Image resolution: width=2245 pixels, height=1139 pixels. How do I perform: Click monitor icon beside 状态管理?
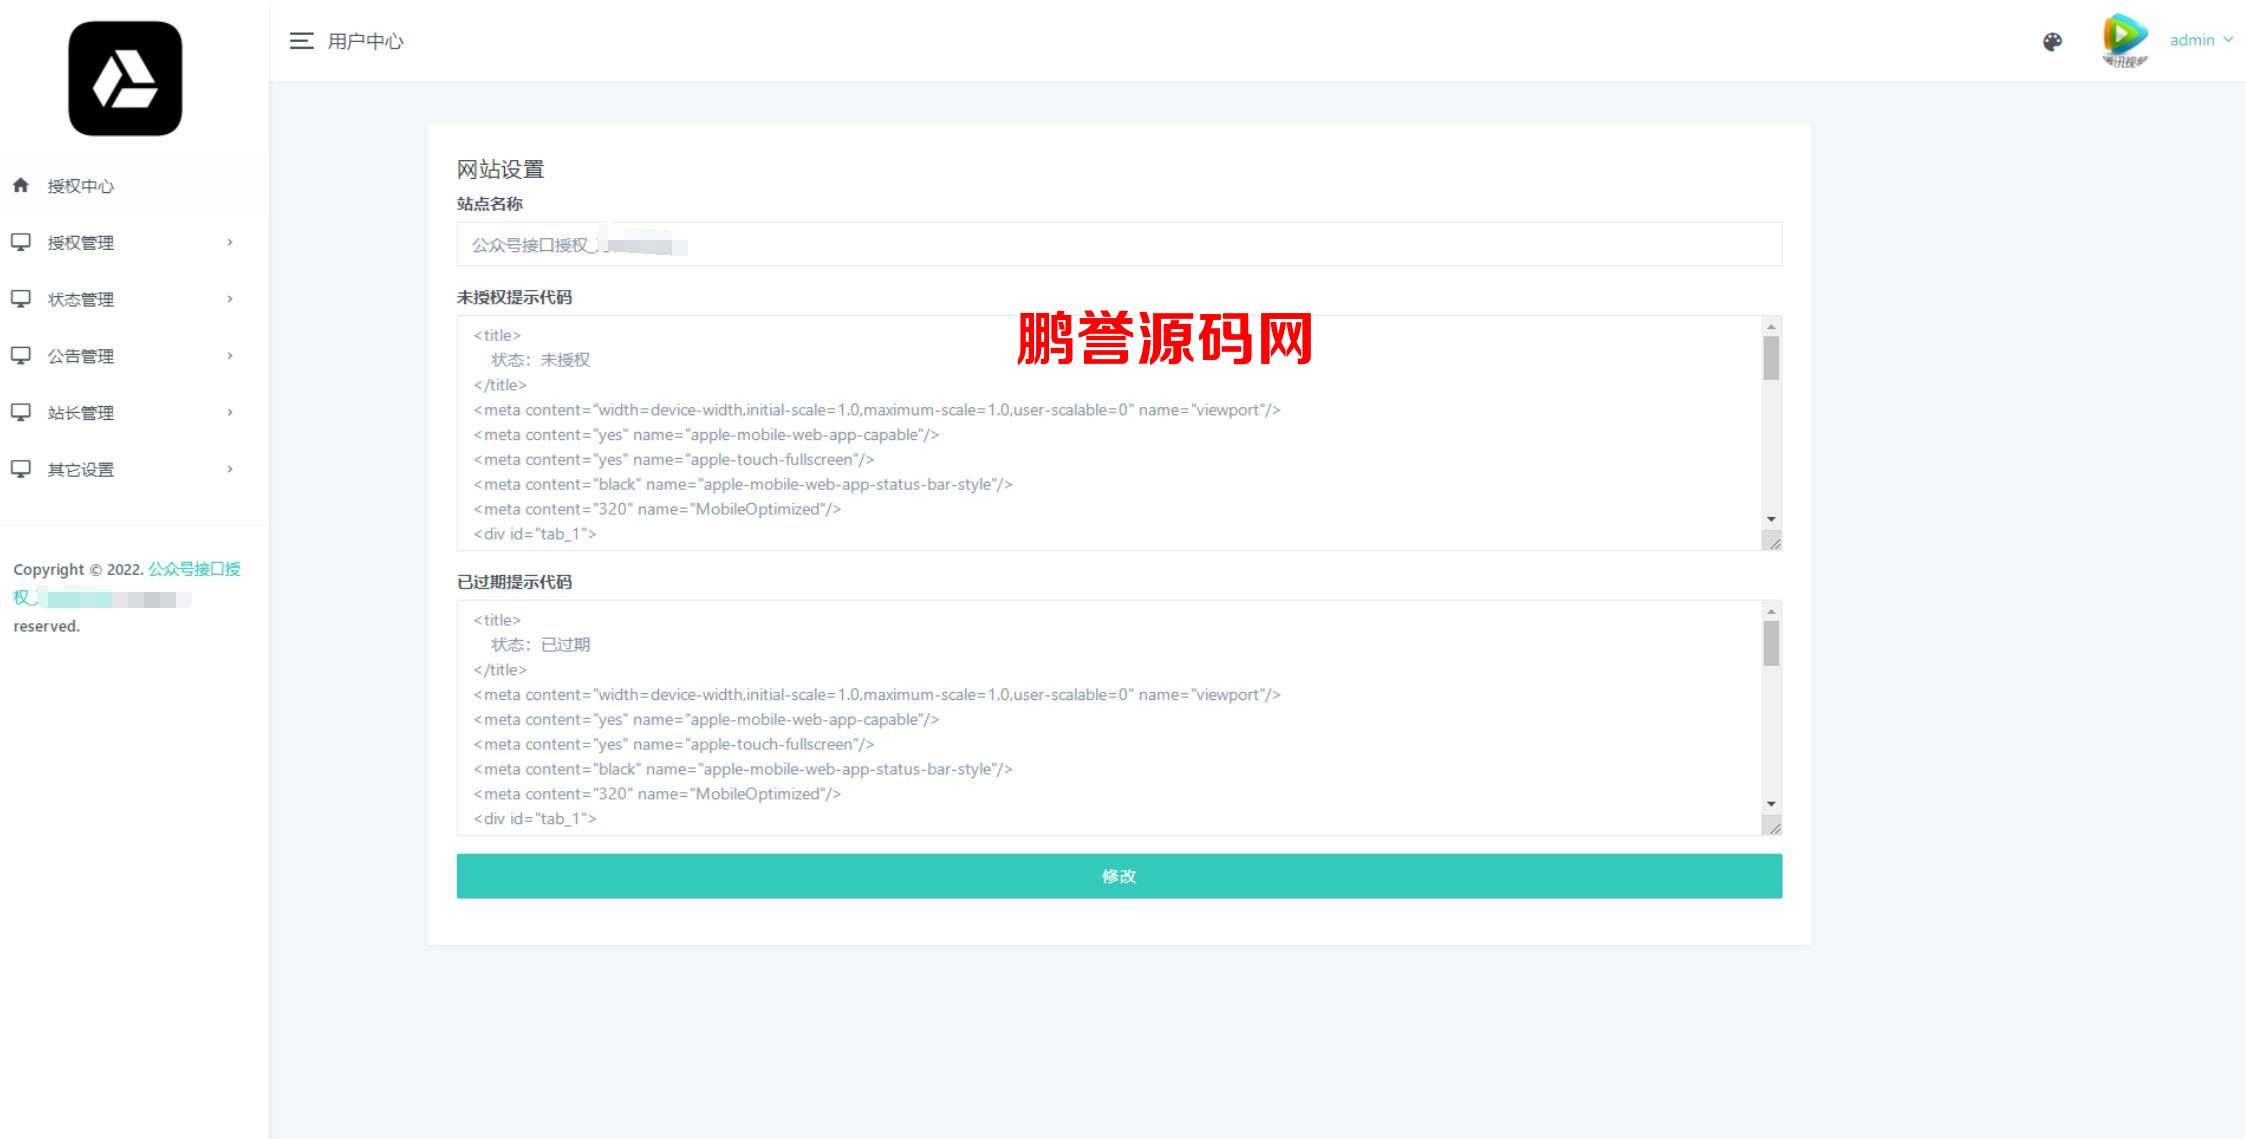(x=21, y=299)
